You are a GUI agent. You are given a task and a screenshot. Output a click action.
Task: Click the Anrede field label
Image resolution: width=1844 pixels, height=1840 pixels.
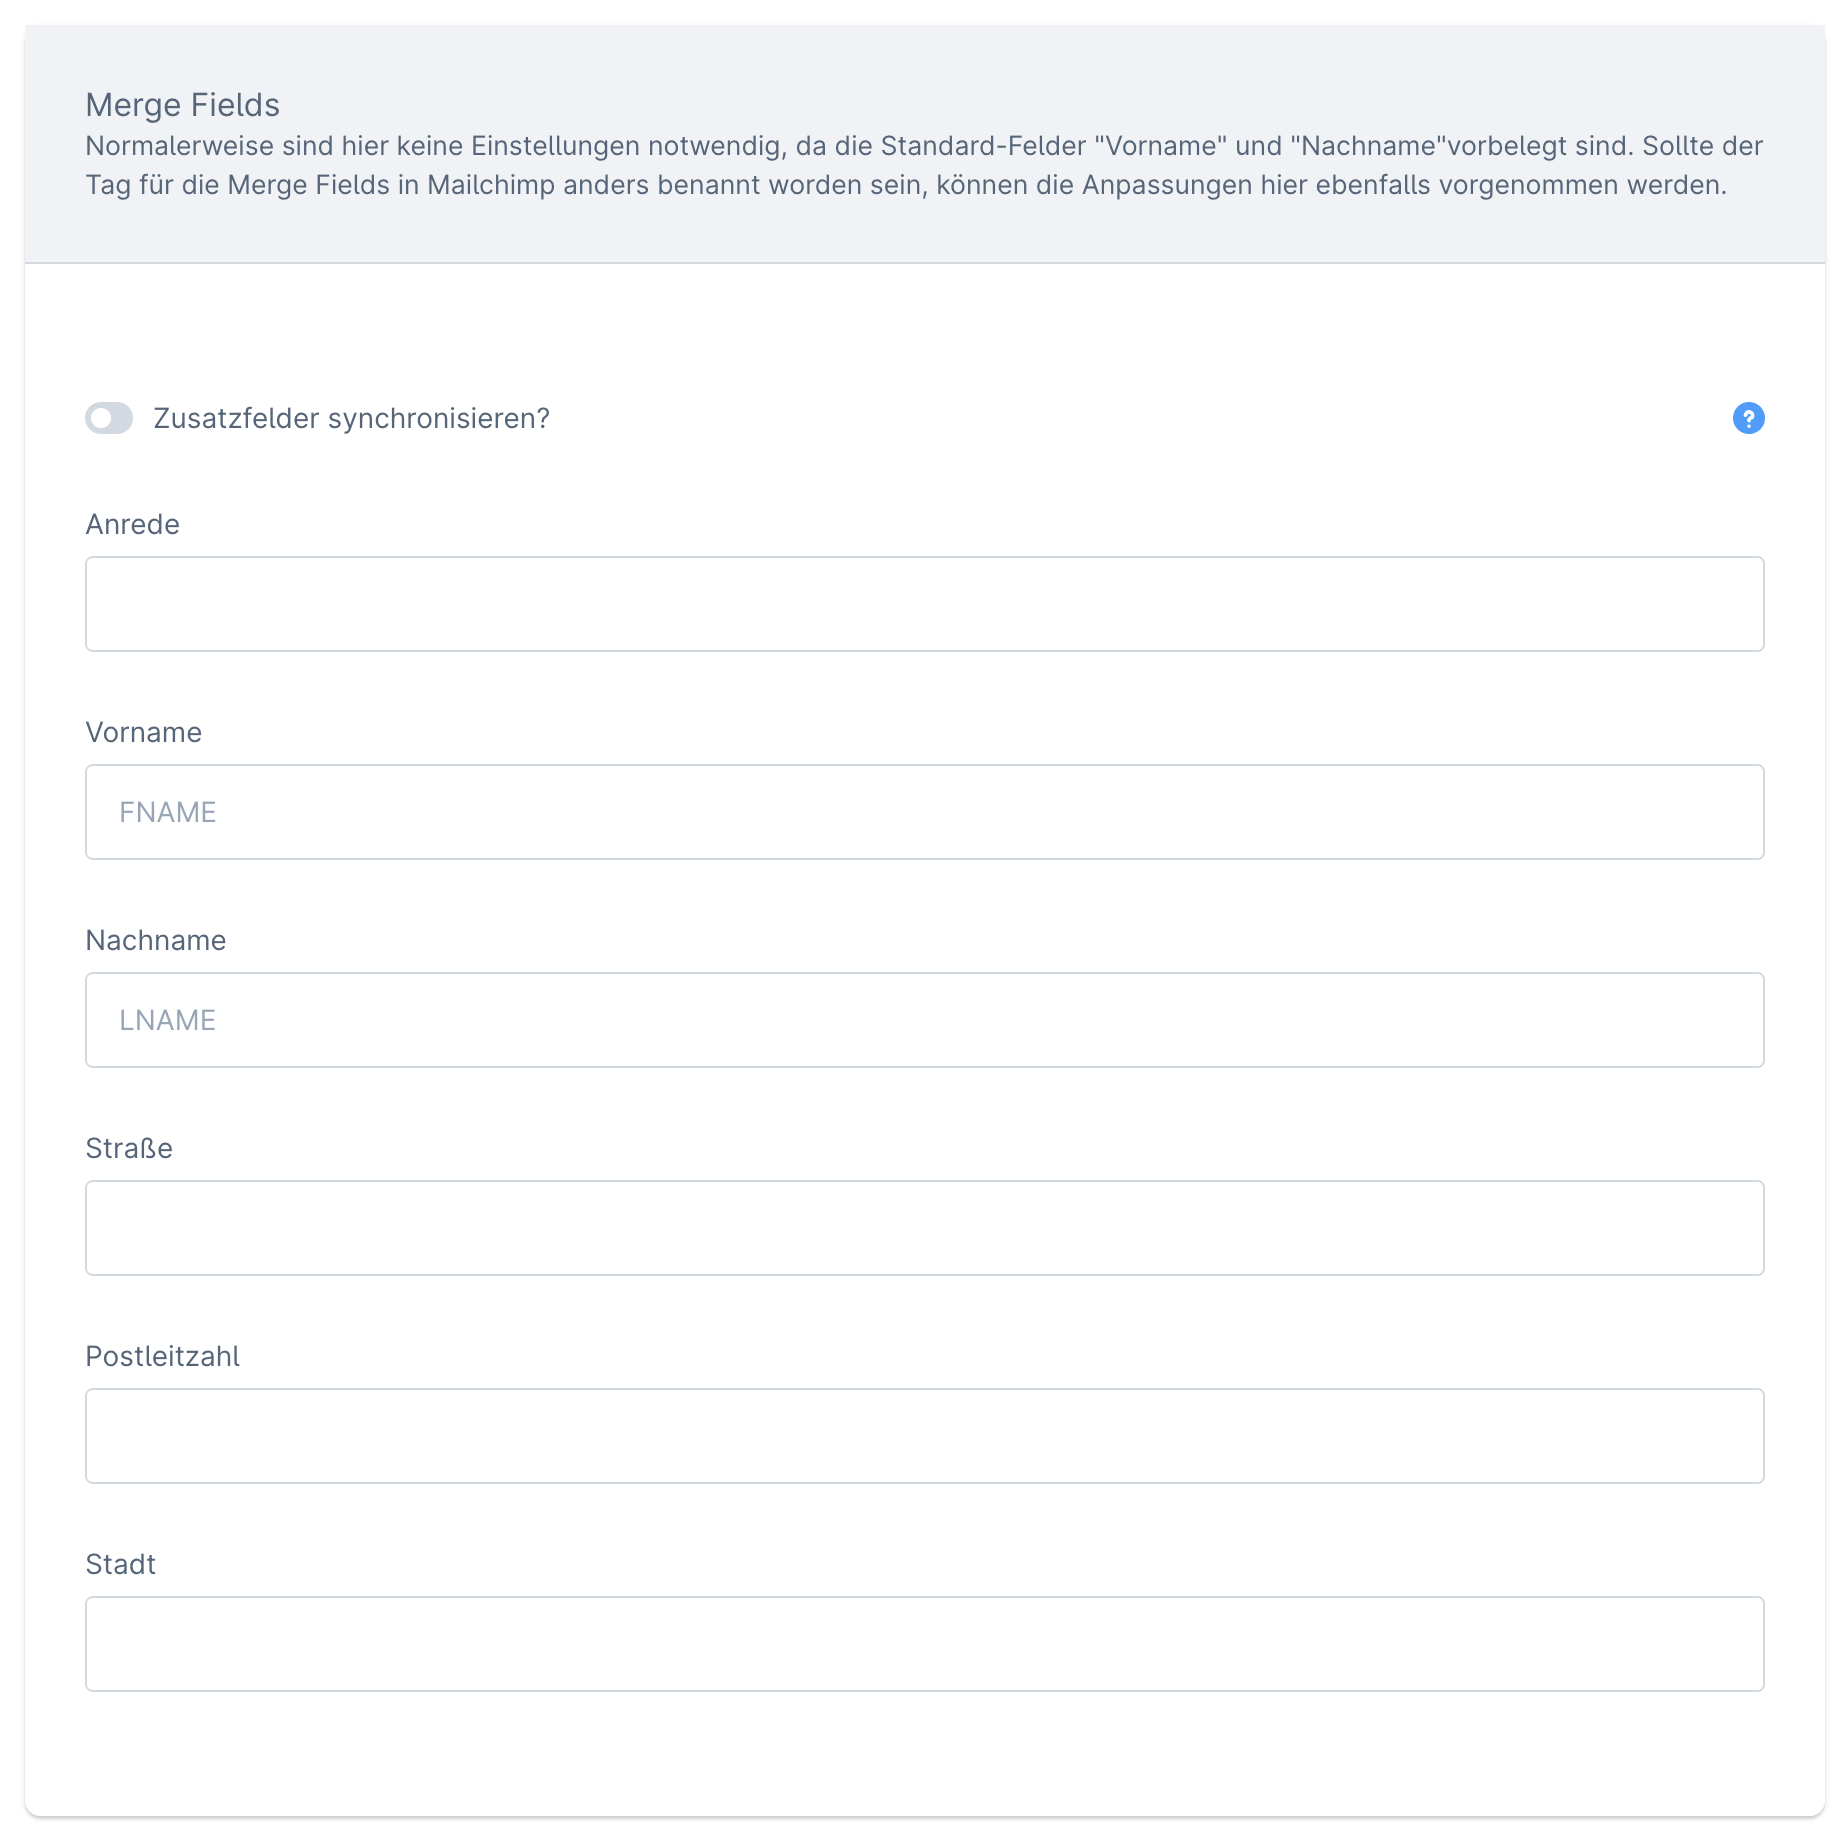(133, 524)
